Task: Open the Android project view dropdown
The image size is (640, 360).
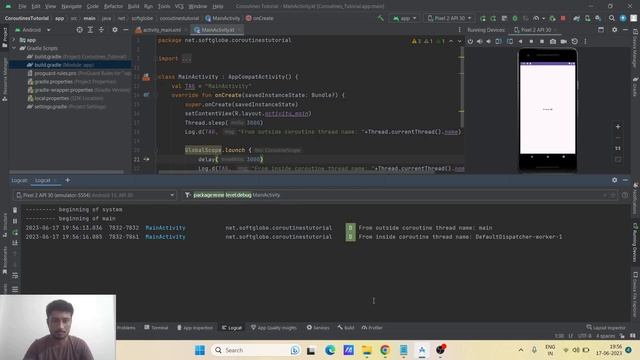Action: pos(33,30)
